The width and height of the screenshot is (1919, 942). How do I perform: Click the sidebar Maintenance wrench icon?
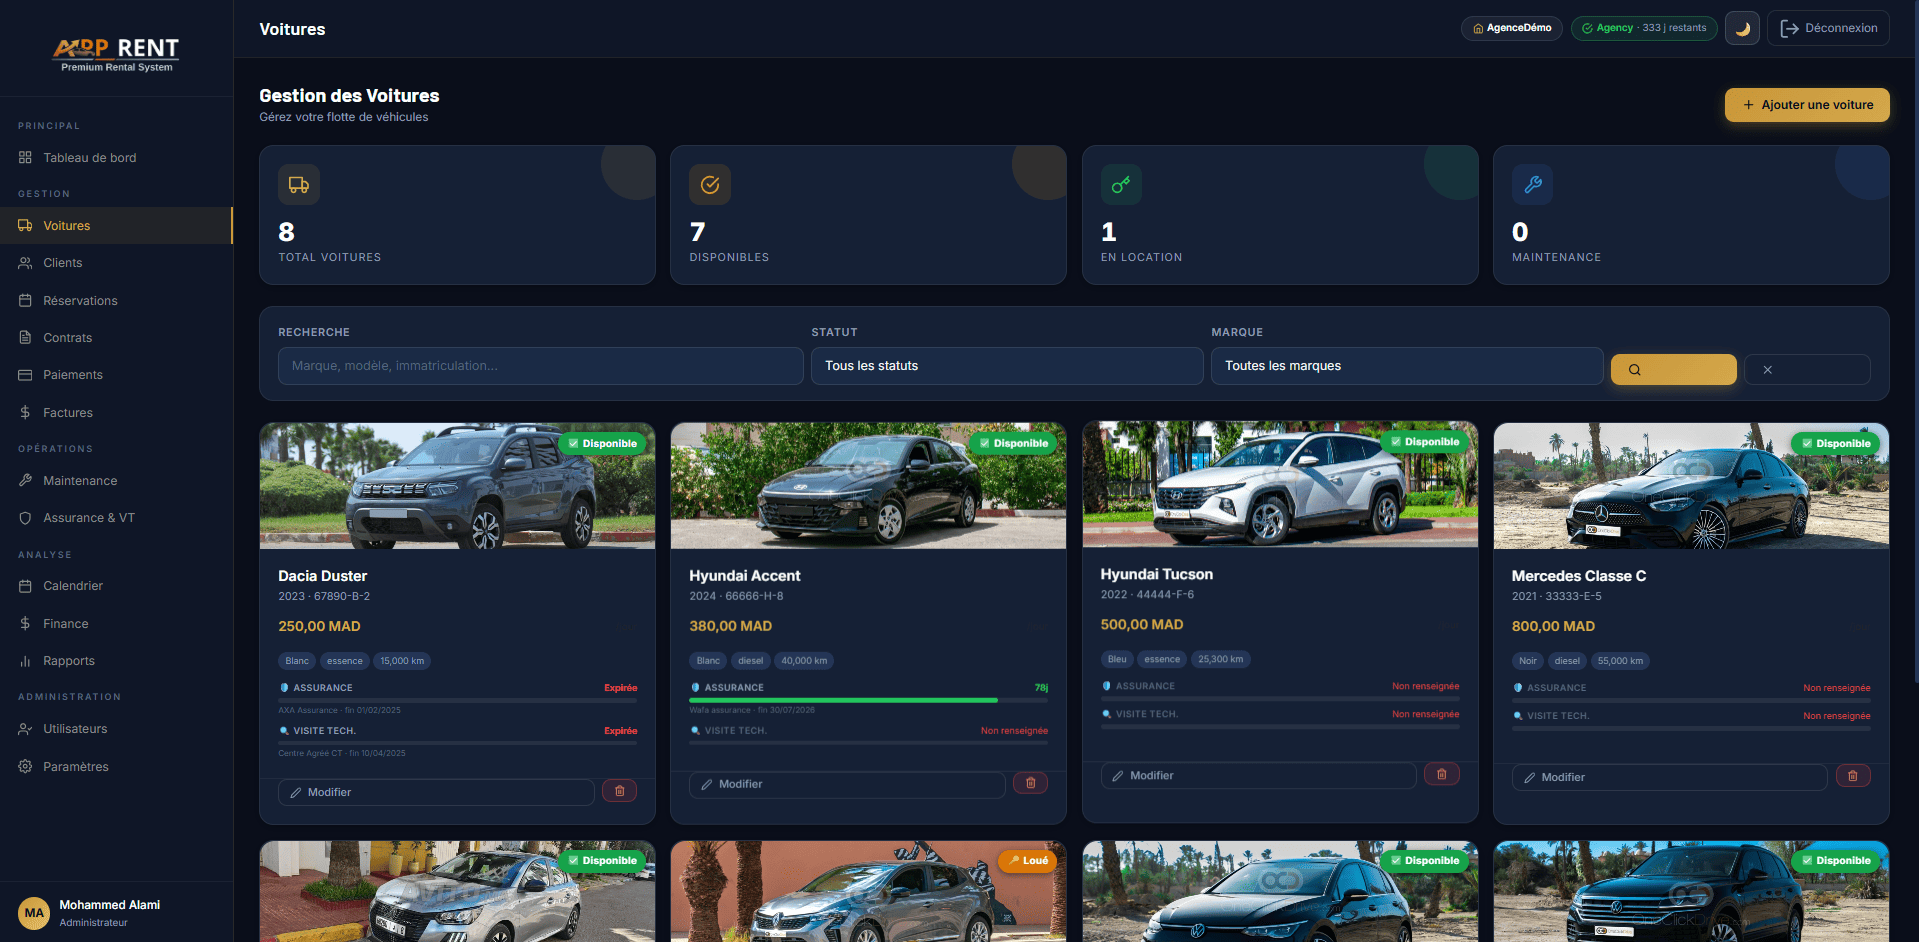[25, 481]
